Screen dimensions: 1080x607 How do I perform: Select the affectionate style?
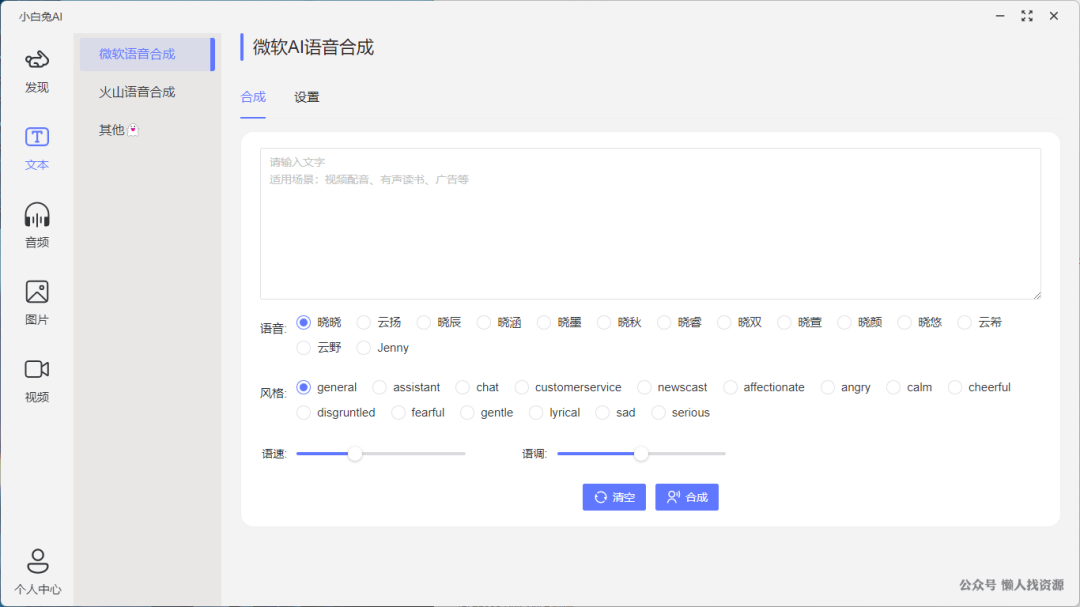[730, 387]
